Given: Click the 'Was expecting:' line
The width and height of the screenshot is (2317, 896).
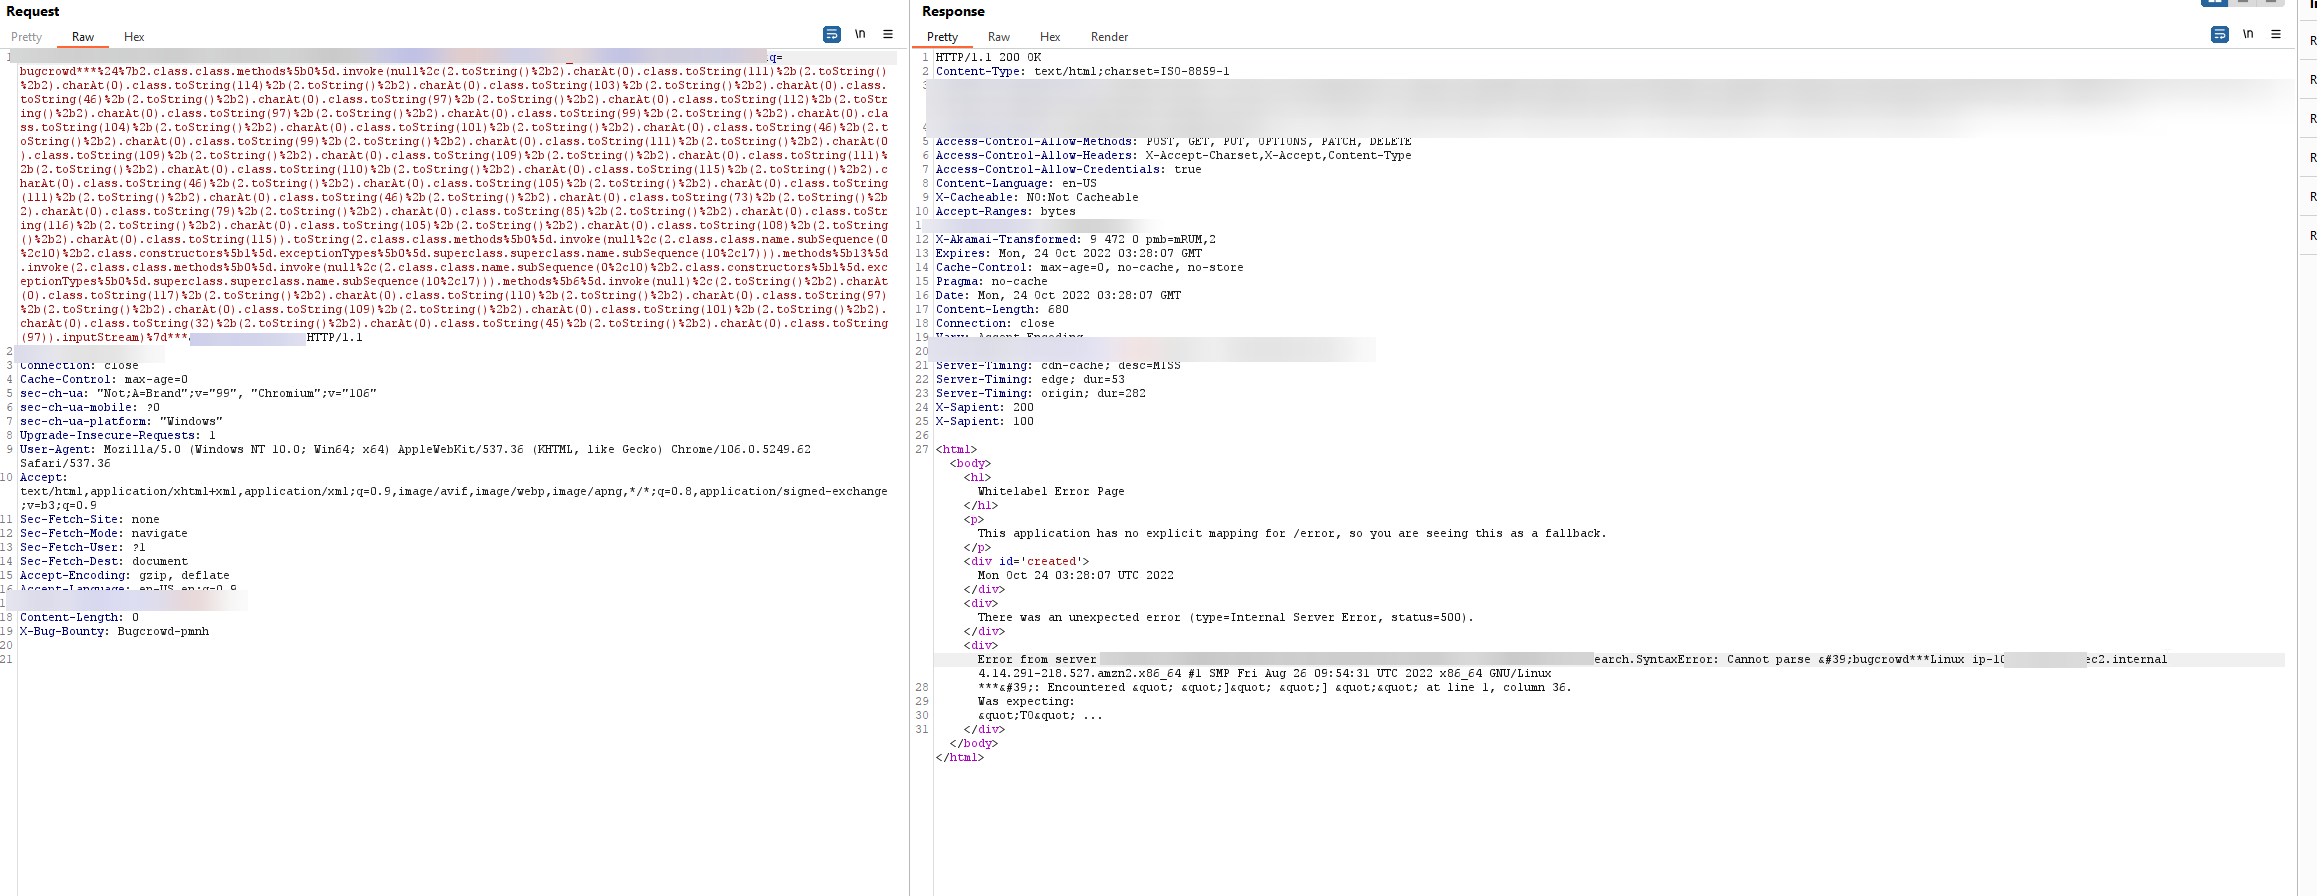Looking at the screenshot, I should pyautogui.click(x=1027, y=702).
